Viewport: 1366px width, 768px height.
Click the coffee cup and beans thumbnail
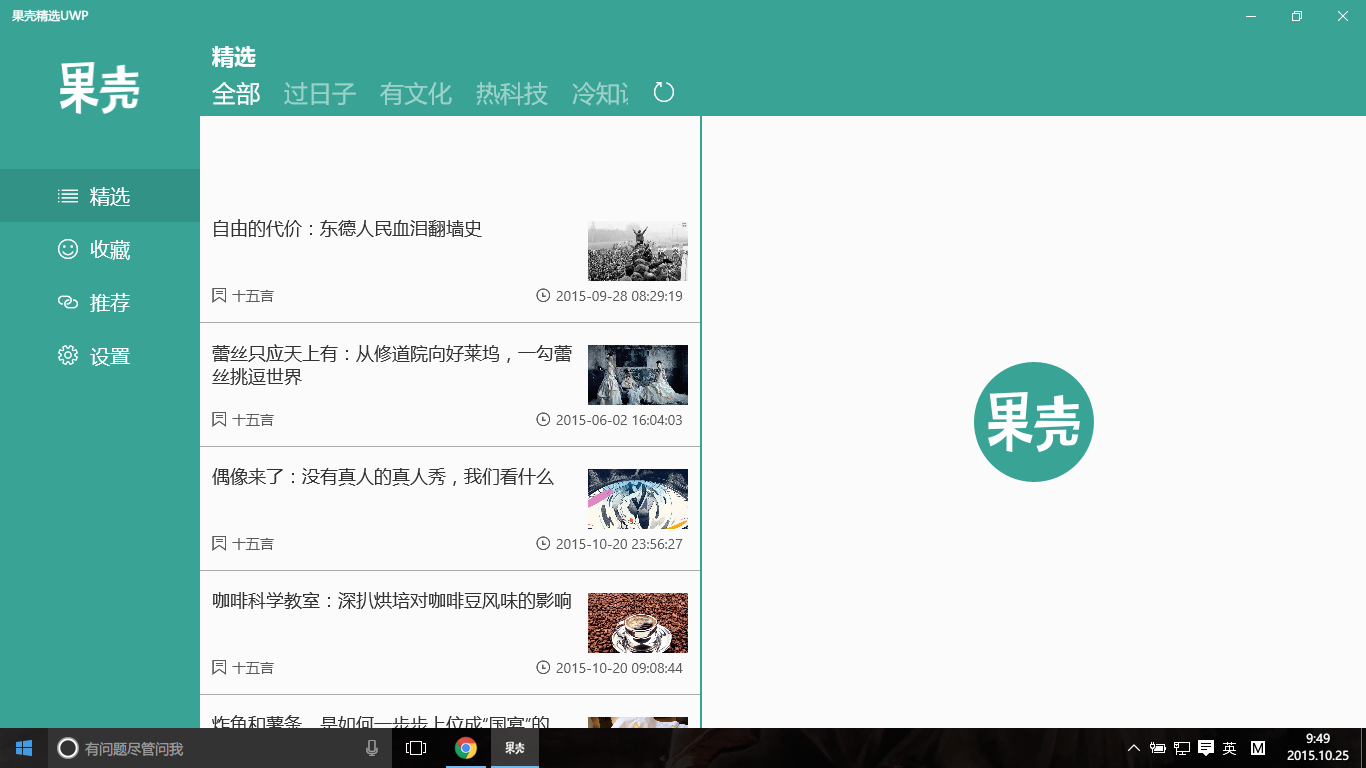click(638, 623)
